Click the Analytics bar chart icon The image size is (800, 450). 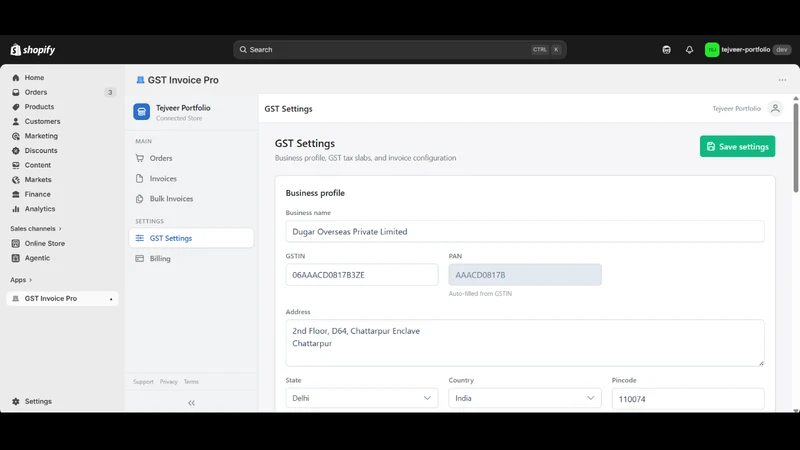coord(16,209)
